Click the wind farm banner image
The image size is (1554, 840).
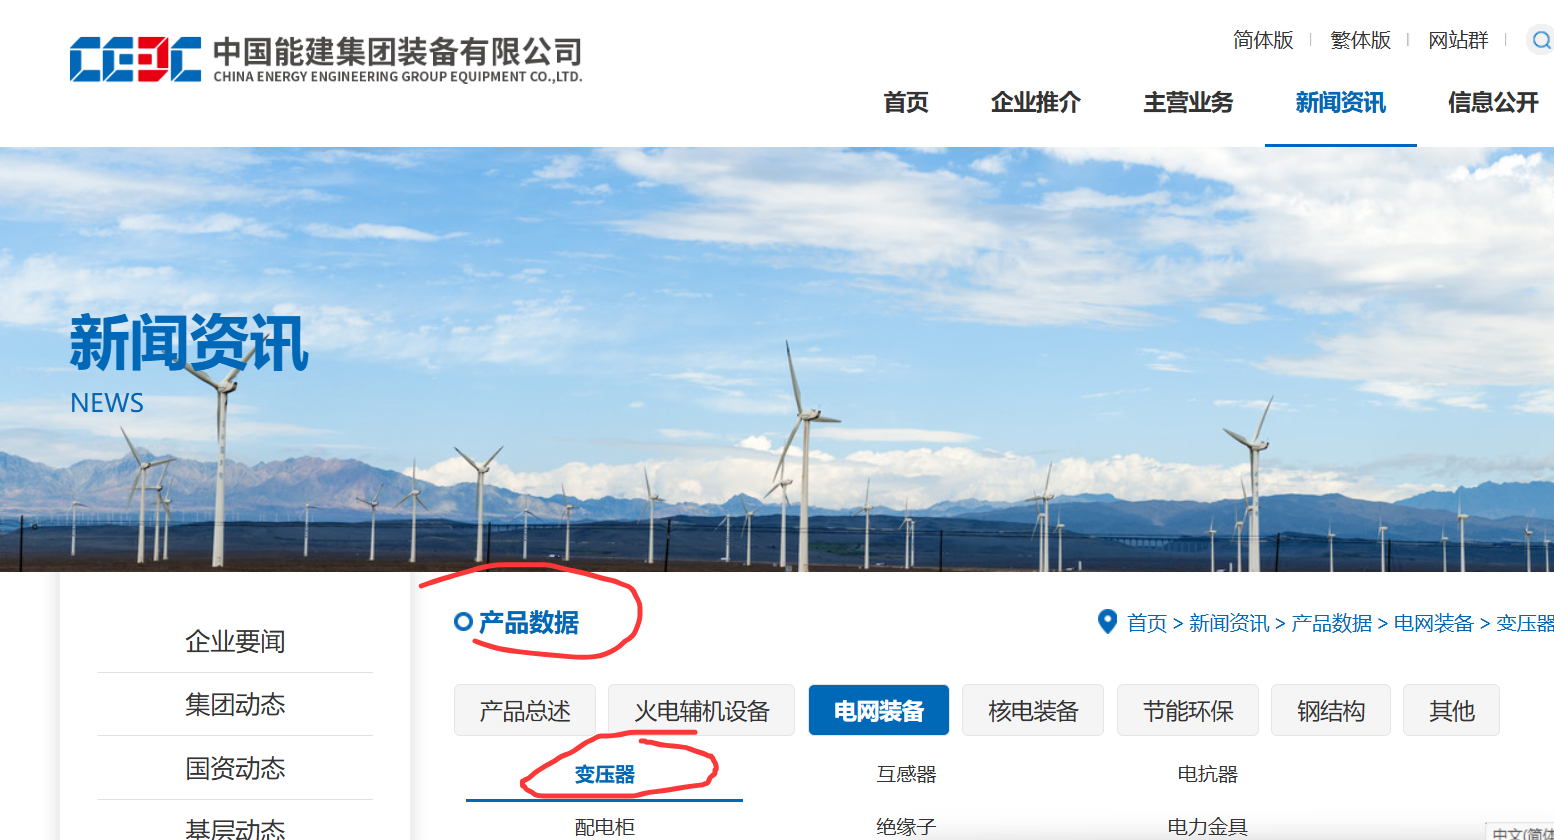[777, 360]
